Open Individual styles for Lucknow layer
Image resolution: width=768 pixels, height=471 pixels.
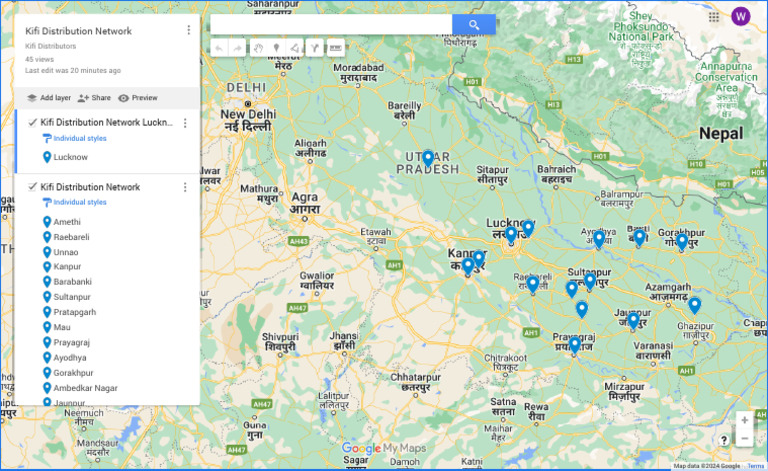80,139
